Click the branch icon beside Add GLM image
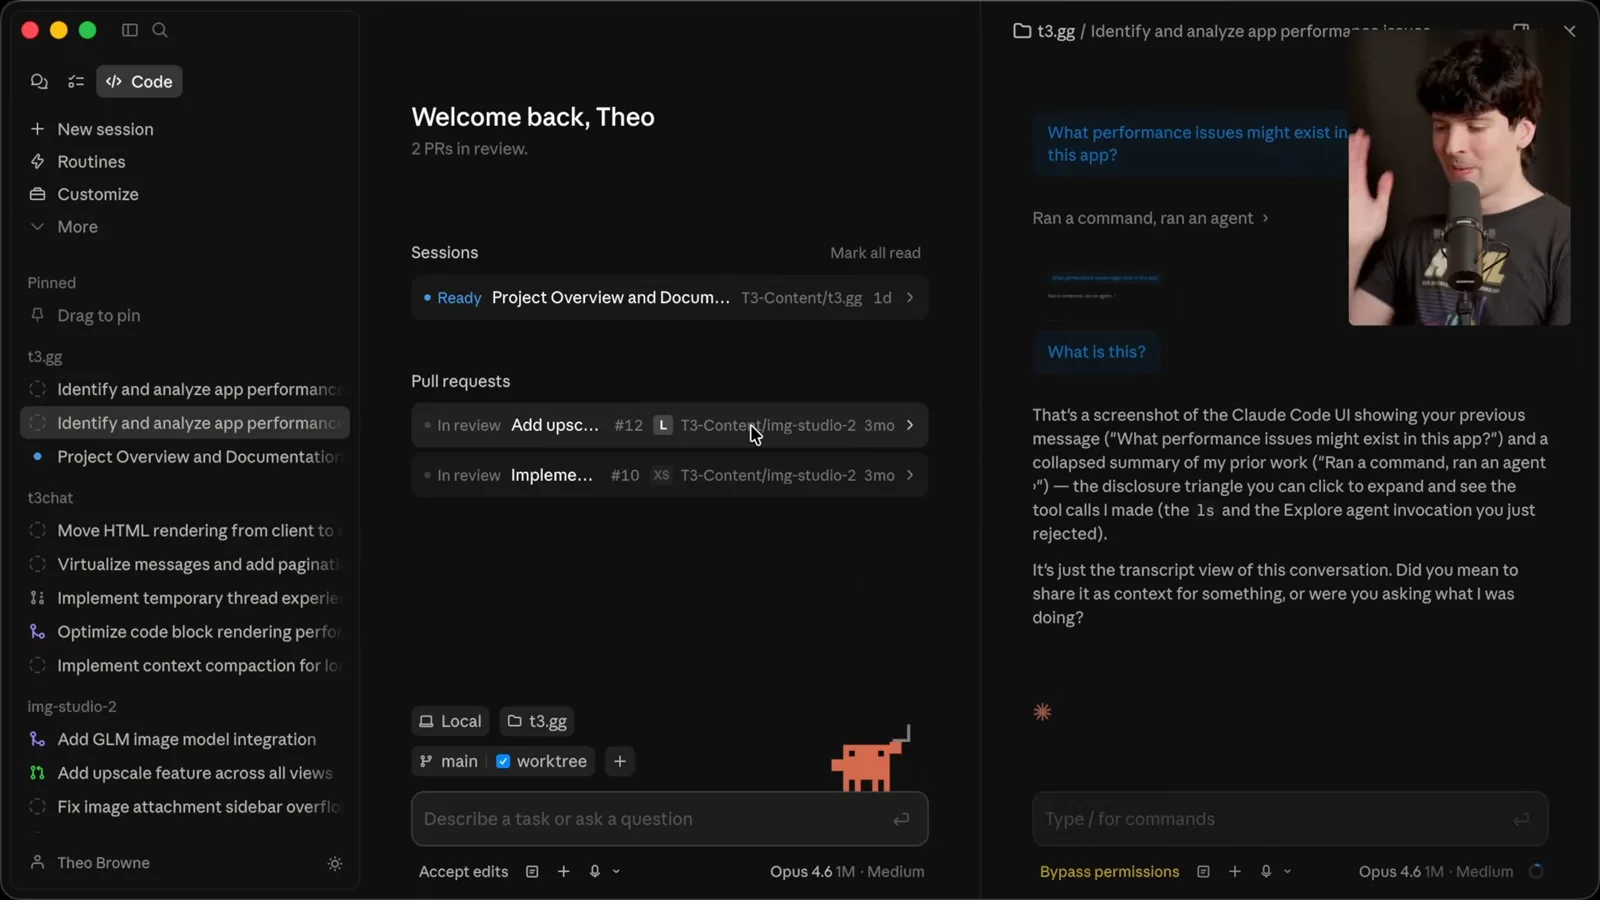 pos(38,739)
